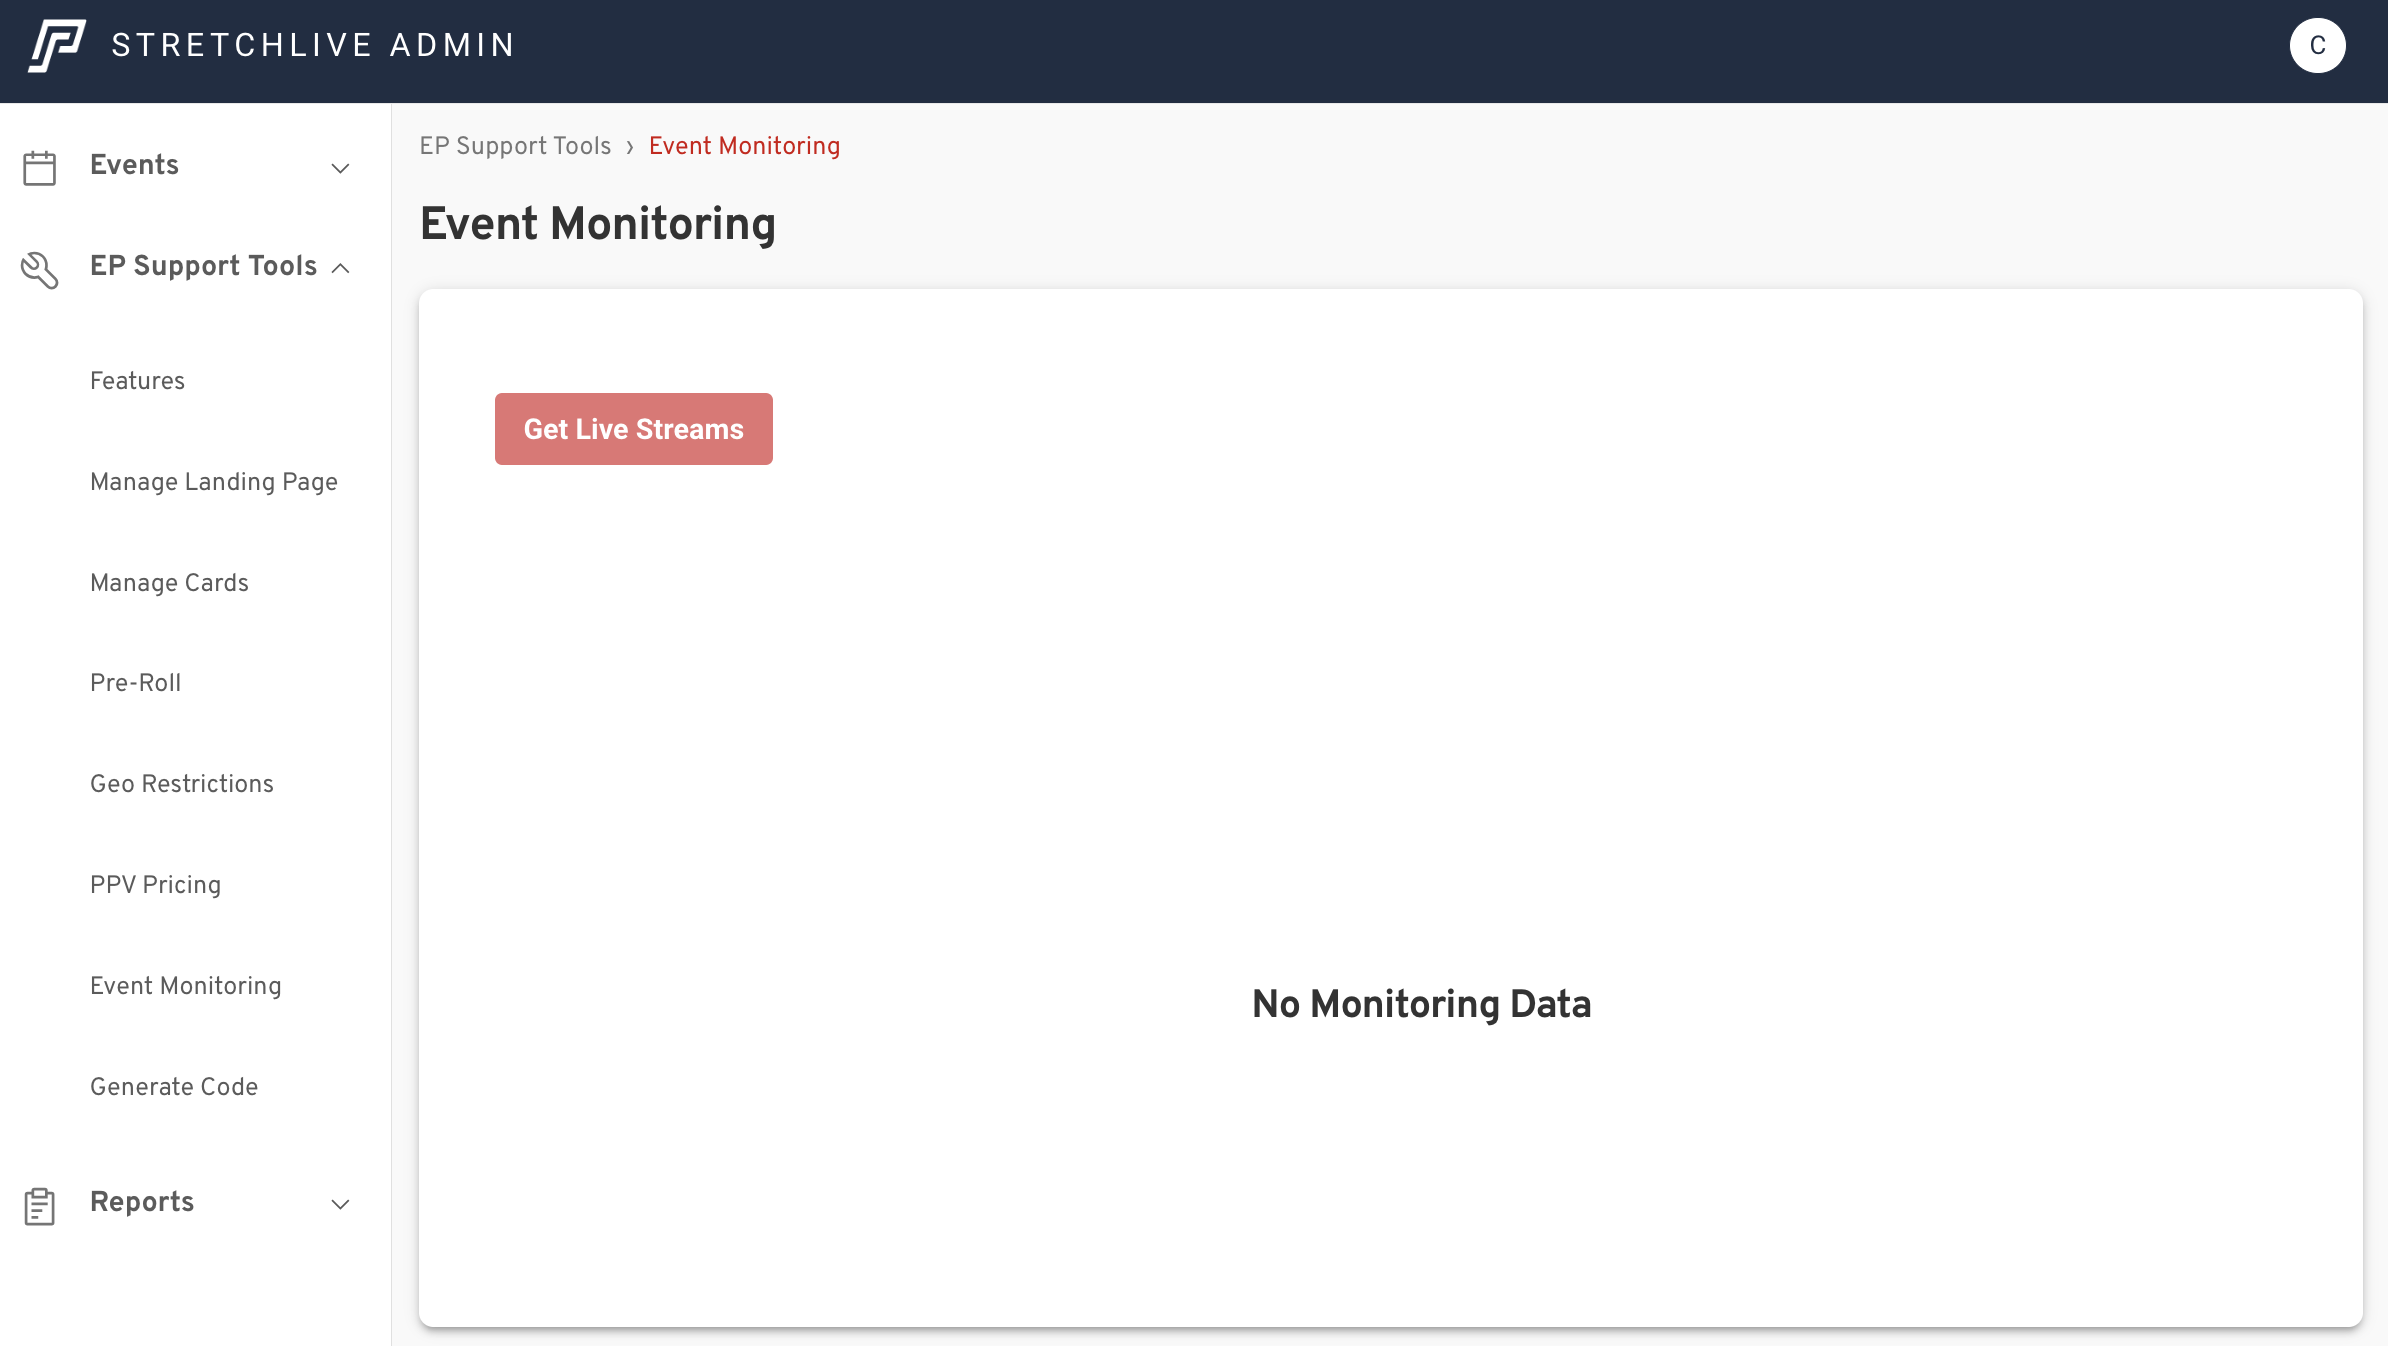Screen dimensions: 2388x1346
Task: Click Event Monitoring breadcrumb link
Action: 744,146
